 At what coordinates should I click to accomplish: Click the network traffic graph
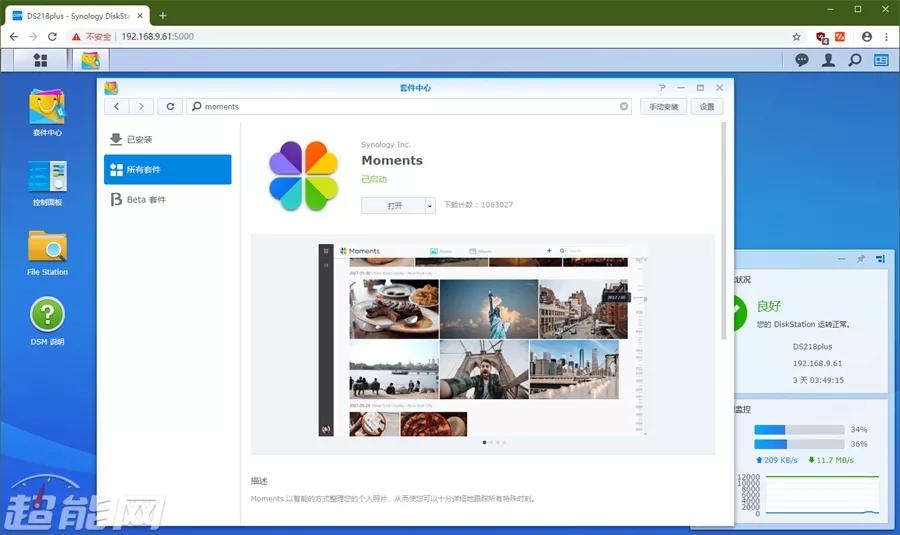pyautogui.click(x=821, y=495)
